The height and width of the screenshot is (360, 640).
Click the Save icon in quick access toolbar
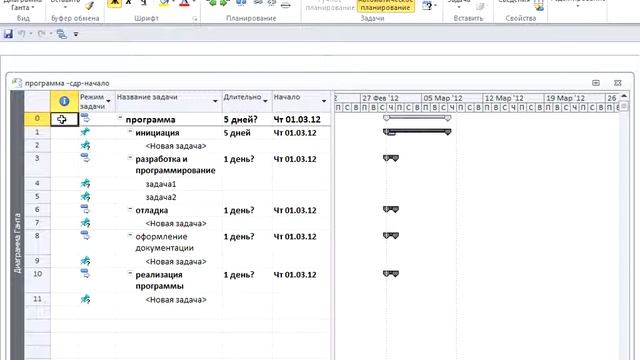click(x=8, y=34)
